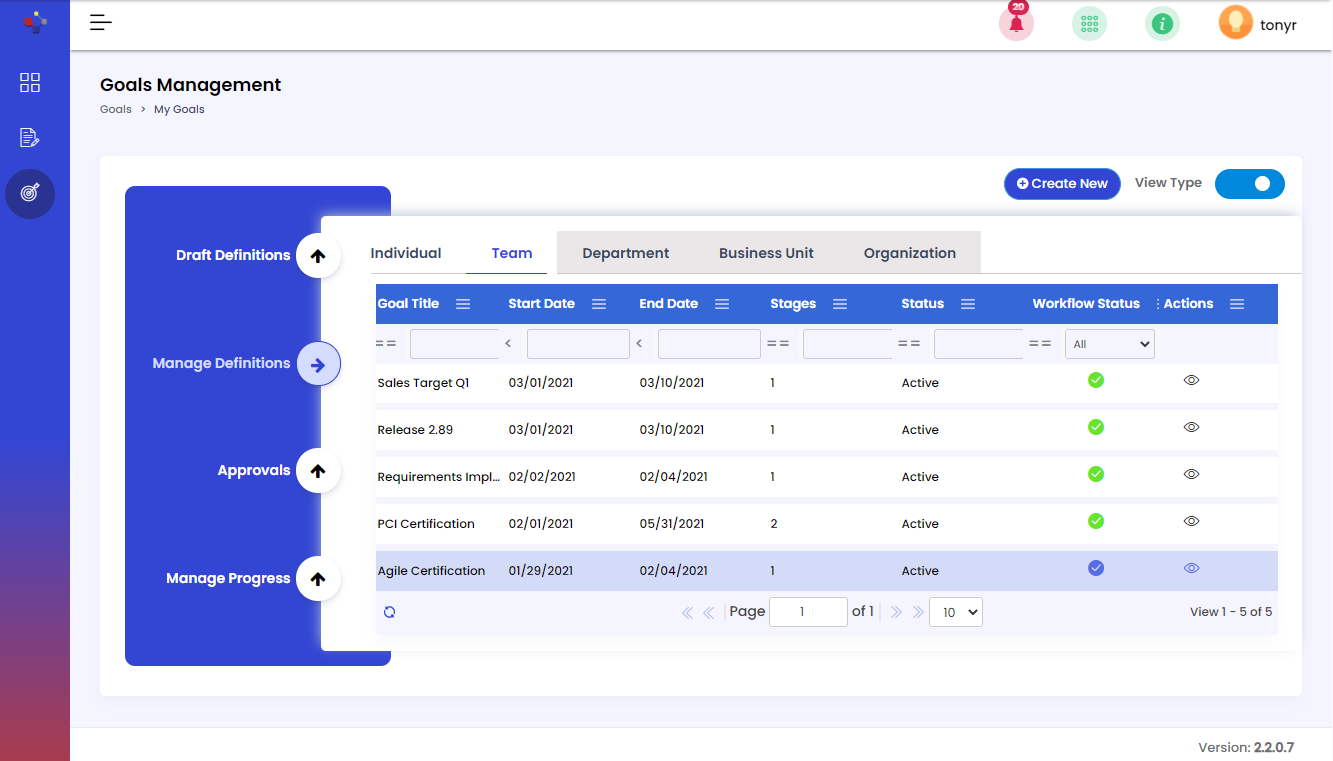Click the Goal Title filter input field
This screenshot has width=1333, height=761.
pos(455,344)
